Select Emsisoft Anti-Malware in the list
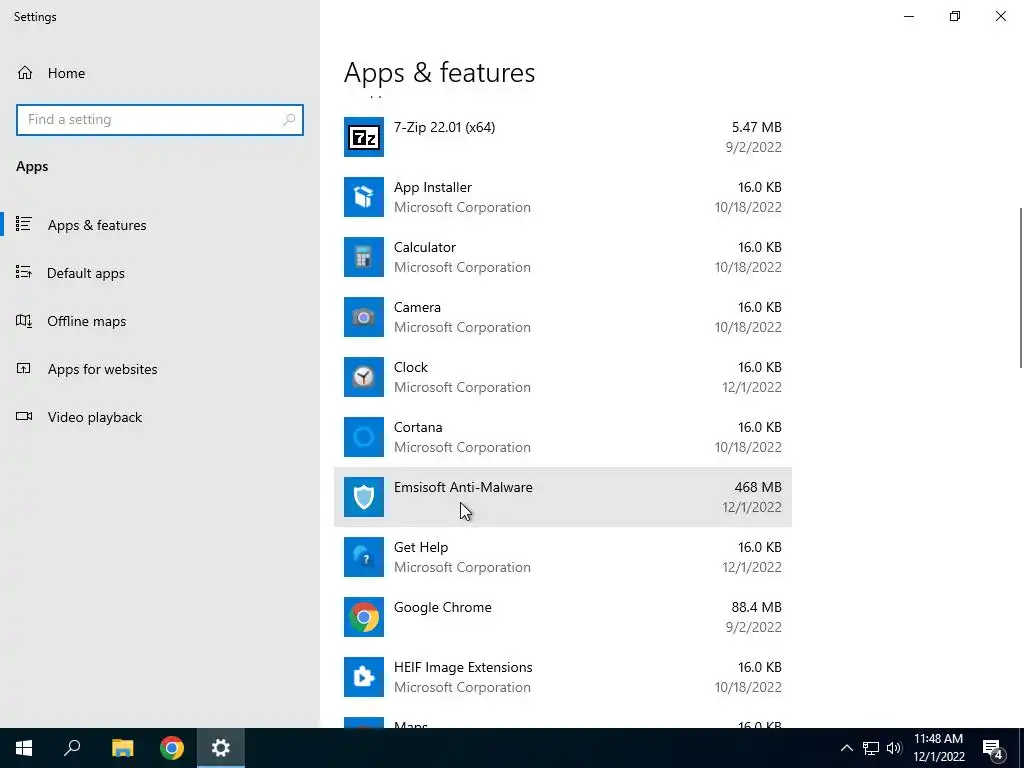Screen dimensions: 1024x768 click(x=563, y=498)
